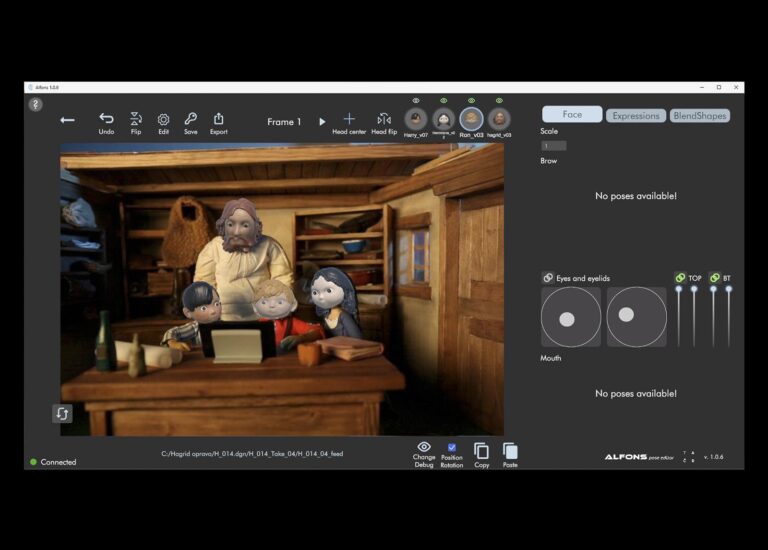The height and width of the screenshot is (550, 768).
Task: Select the Ron_v03 character thumbnail
Action: 471,119
